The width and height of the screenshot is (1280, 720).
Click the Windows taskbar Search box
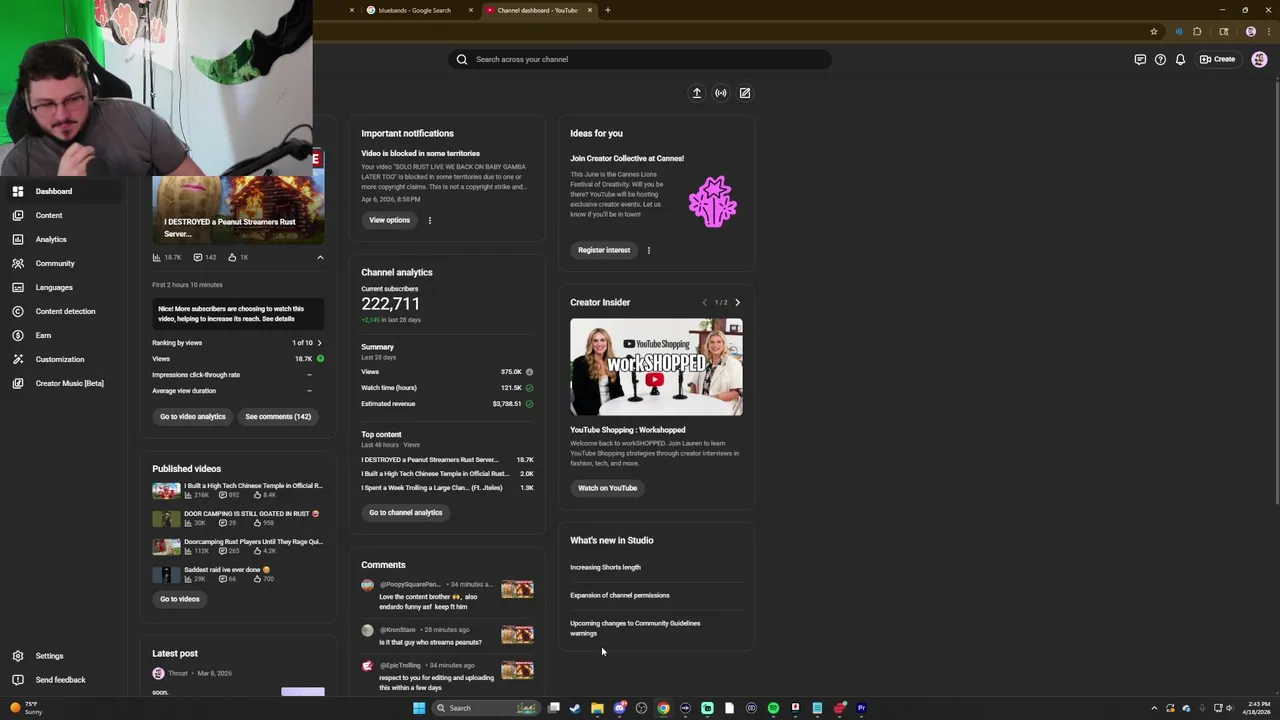tap(486, 708)
